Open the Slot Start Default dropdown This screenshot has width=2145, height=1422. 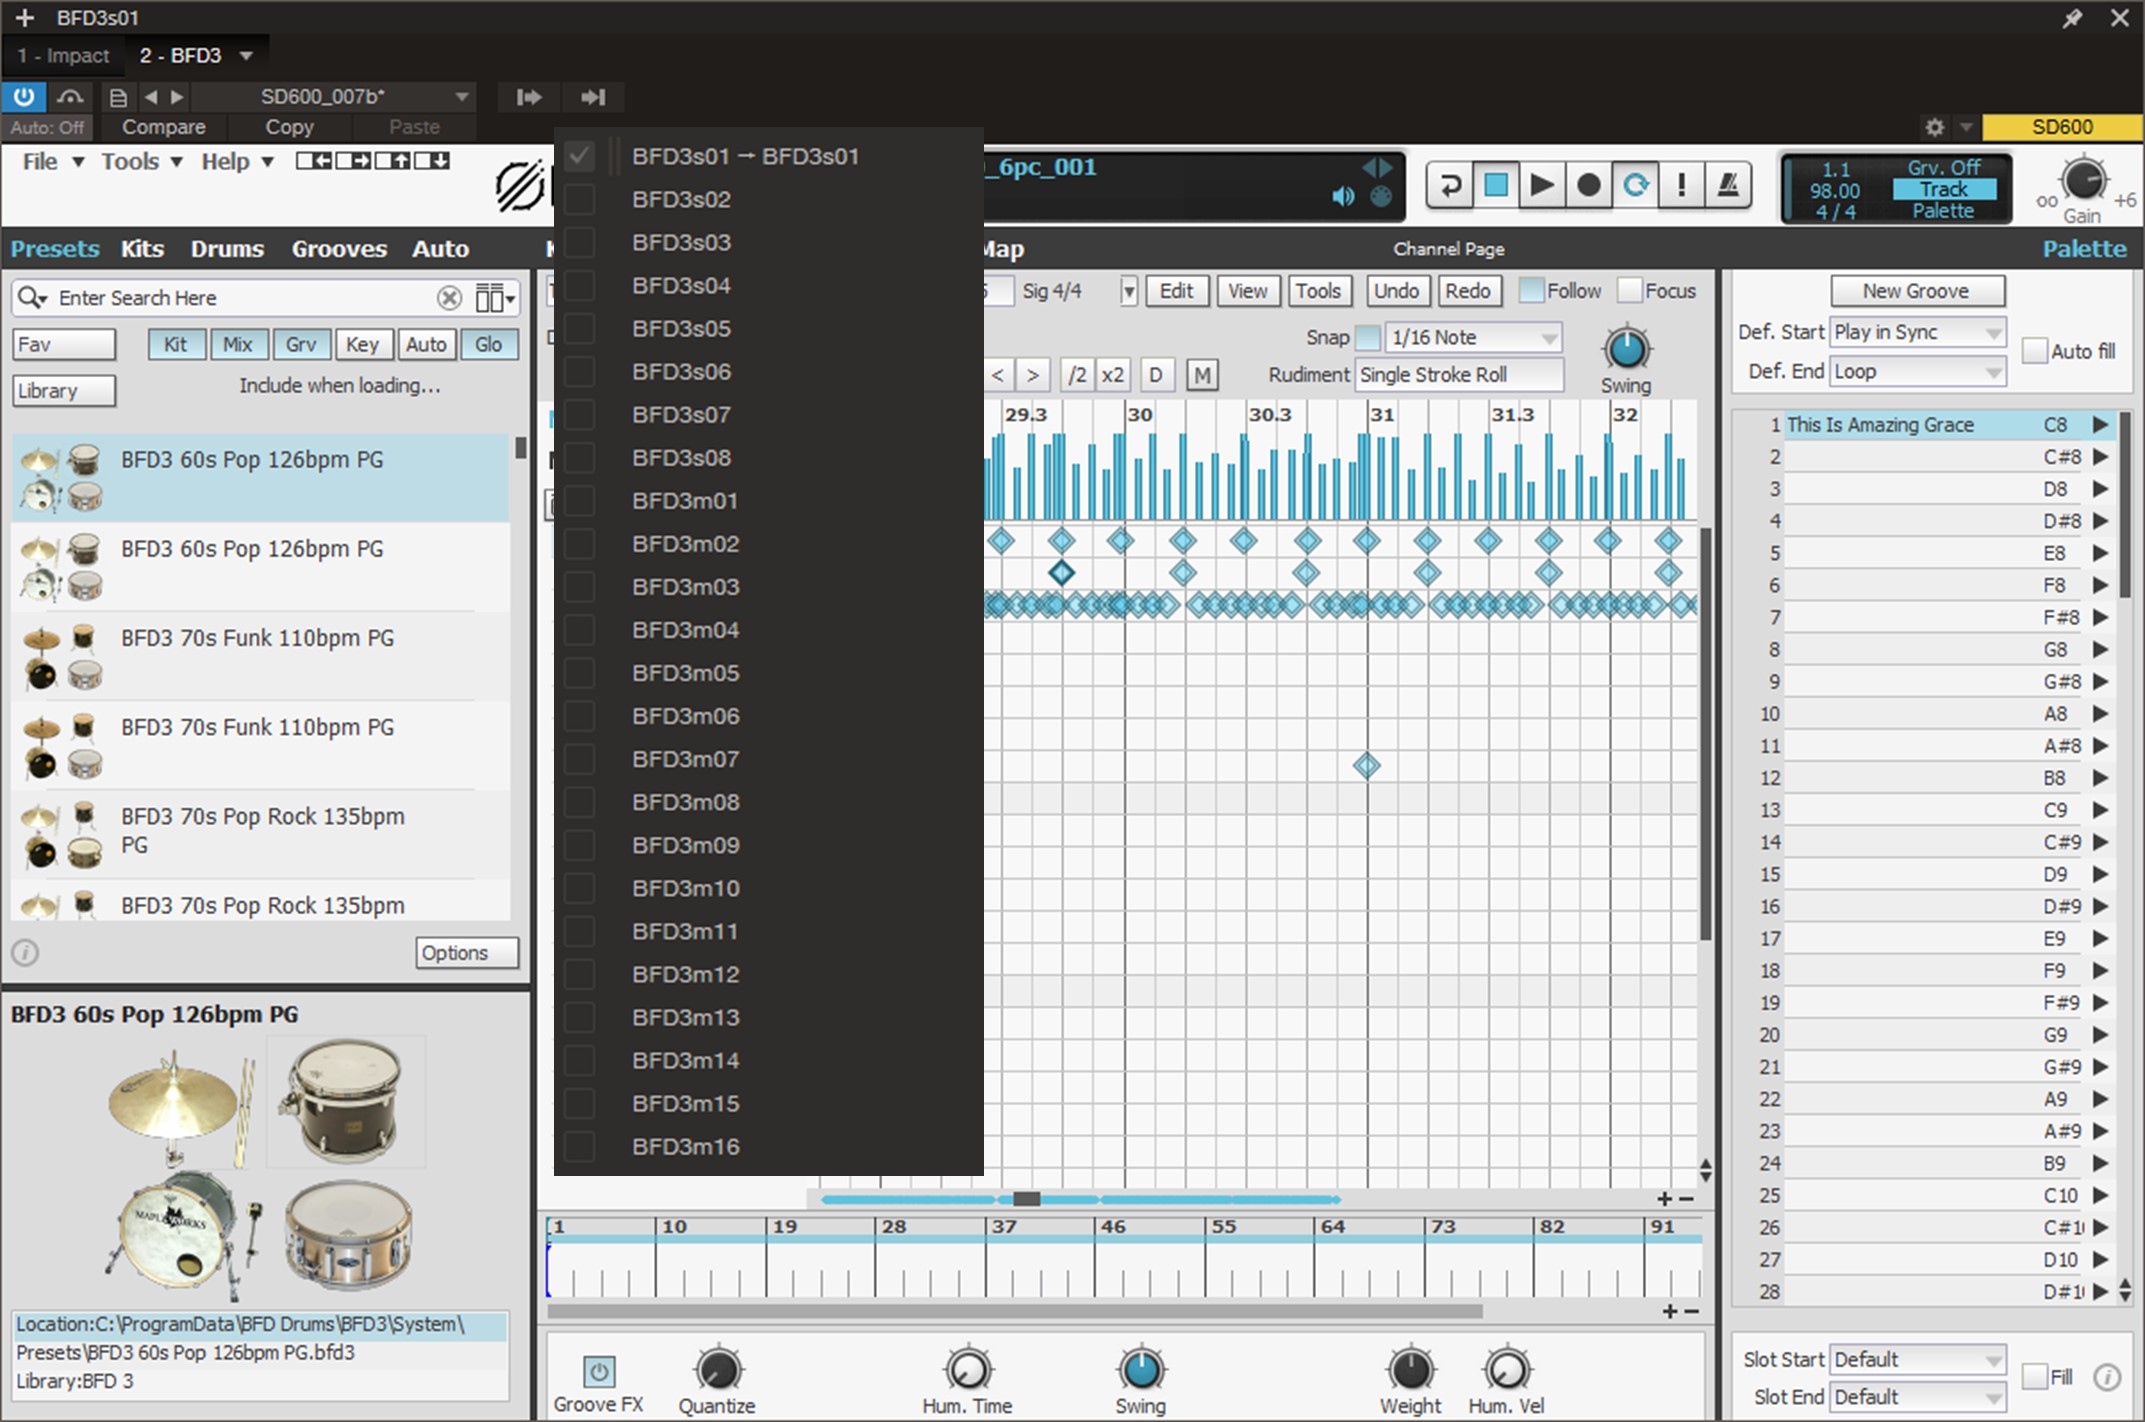point(1917,1360)
